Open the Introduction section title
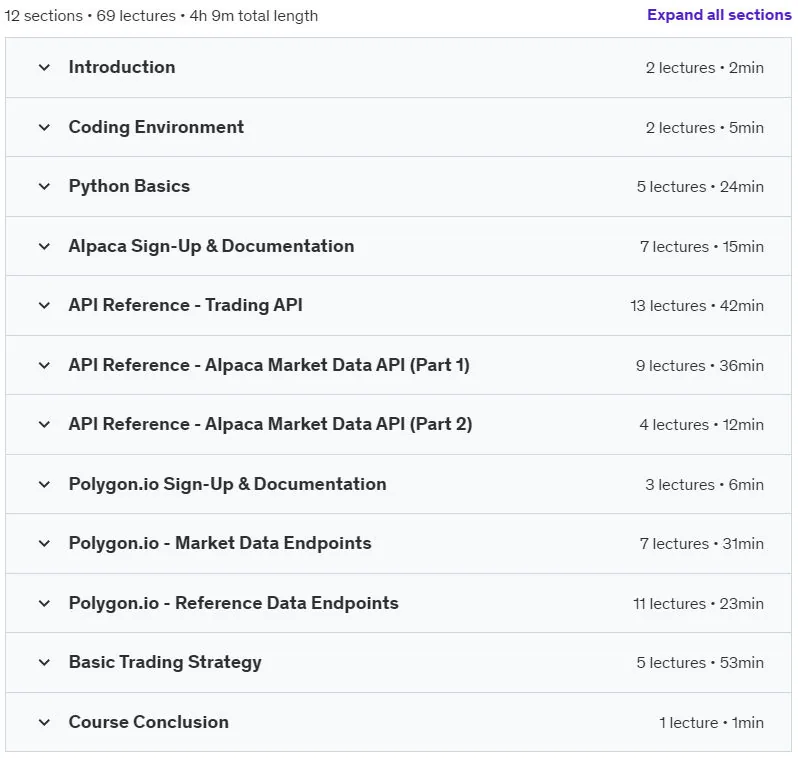 click(x=122, y=67)
